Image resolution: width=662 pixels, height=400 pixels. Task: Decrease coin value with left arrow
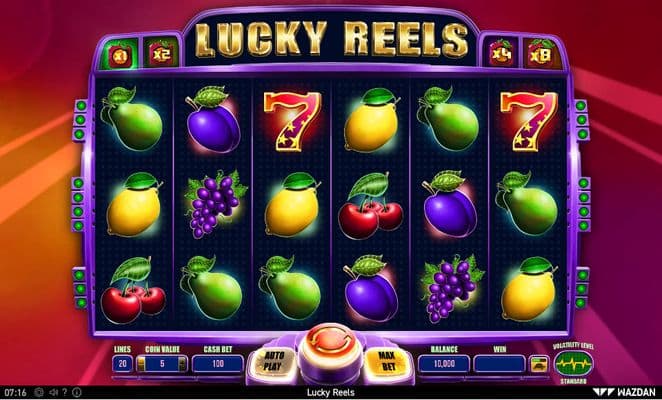[x=141, y=364]
